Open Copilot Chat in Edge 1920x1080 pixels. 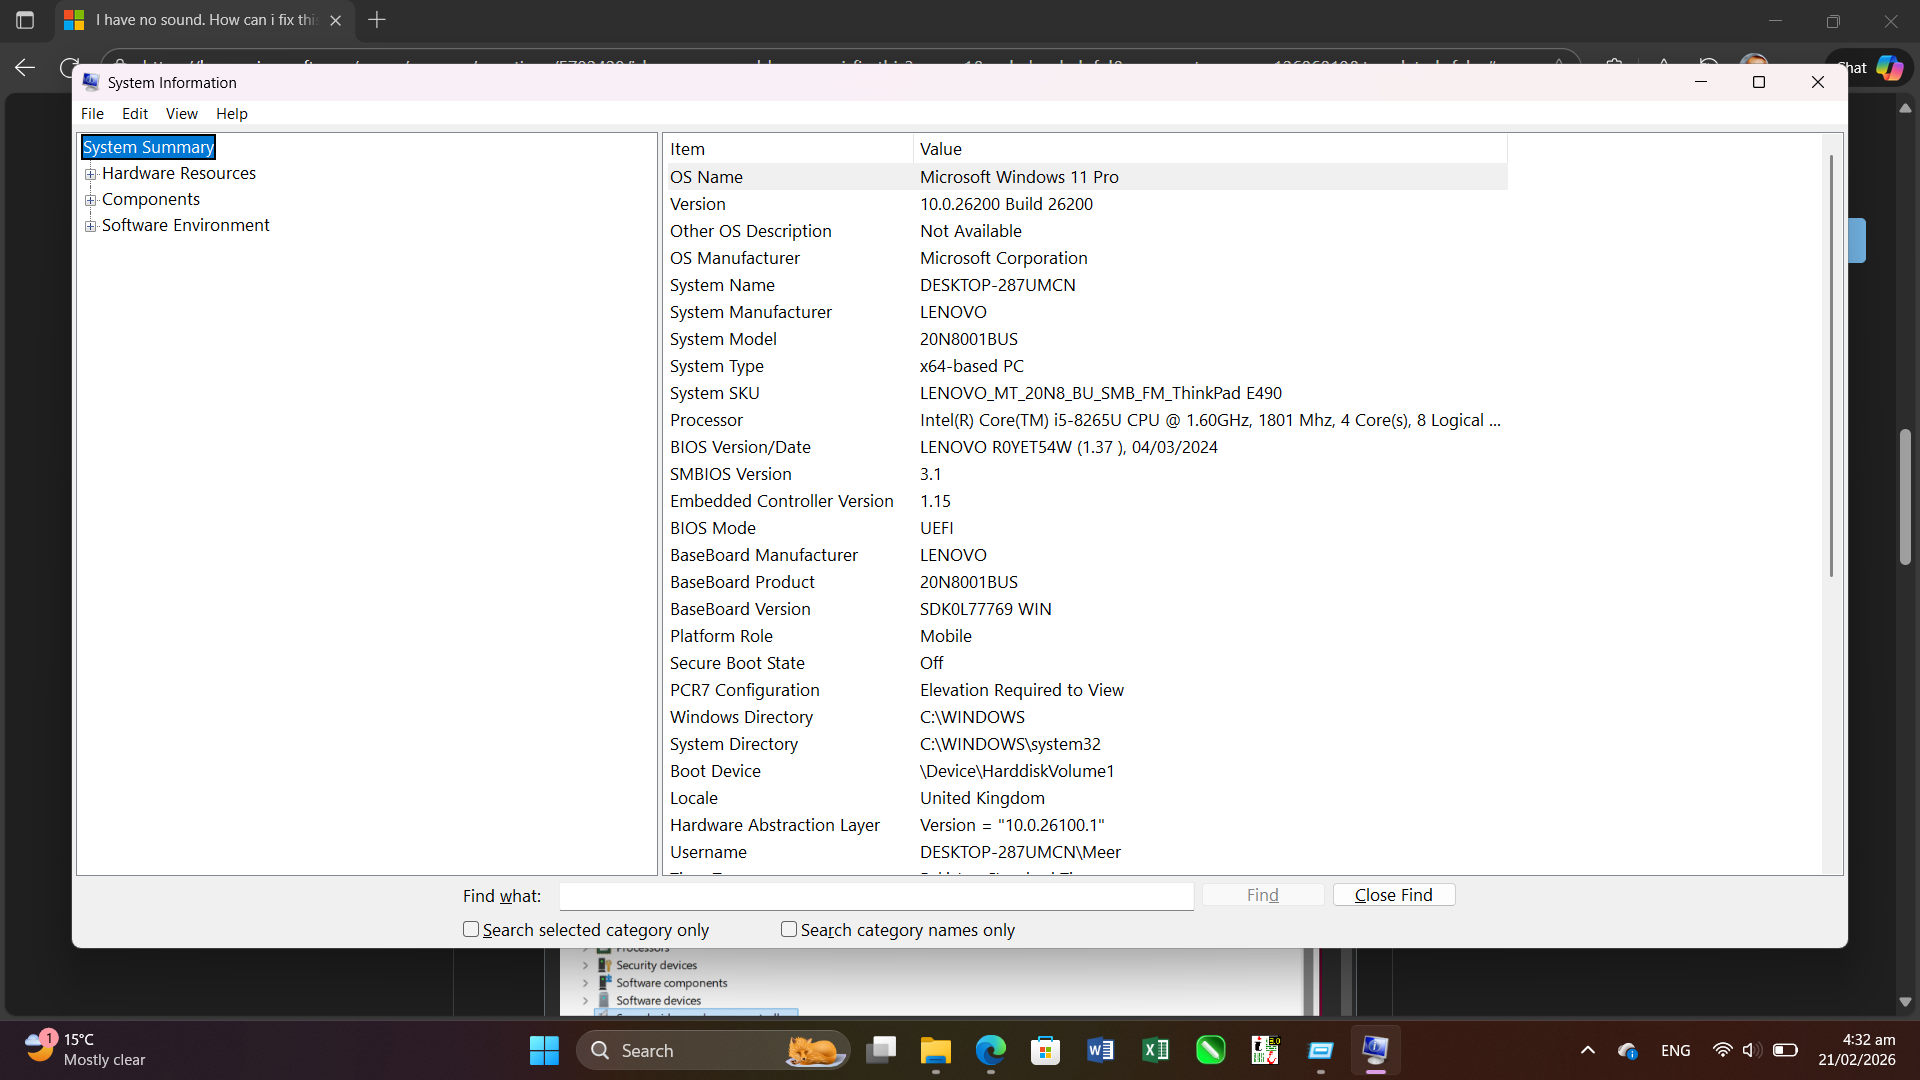(1870, 68)
